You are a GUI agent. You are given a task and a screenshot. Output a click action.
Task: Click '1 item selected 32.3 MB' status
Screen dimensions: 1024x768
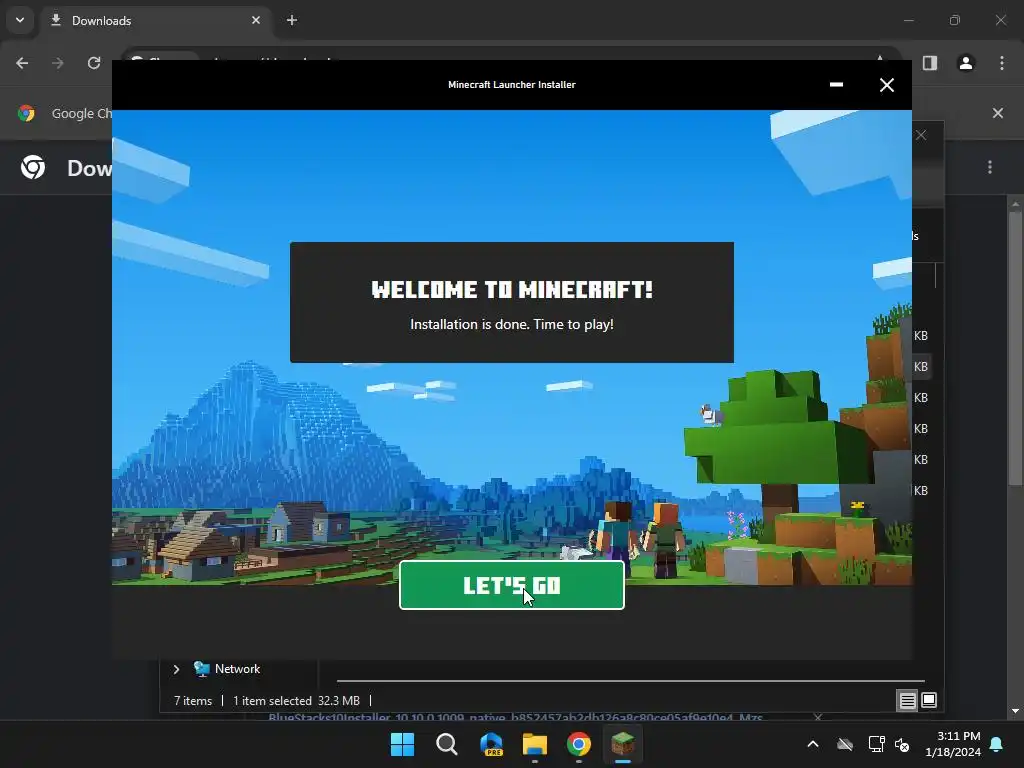[x=296, y=701]
